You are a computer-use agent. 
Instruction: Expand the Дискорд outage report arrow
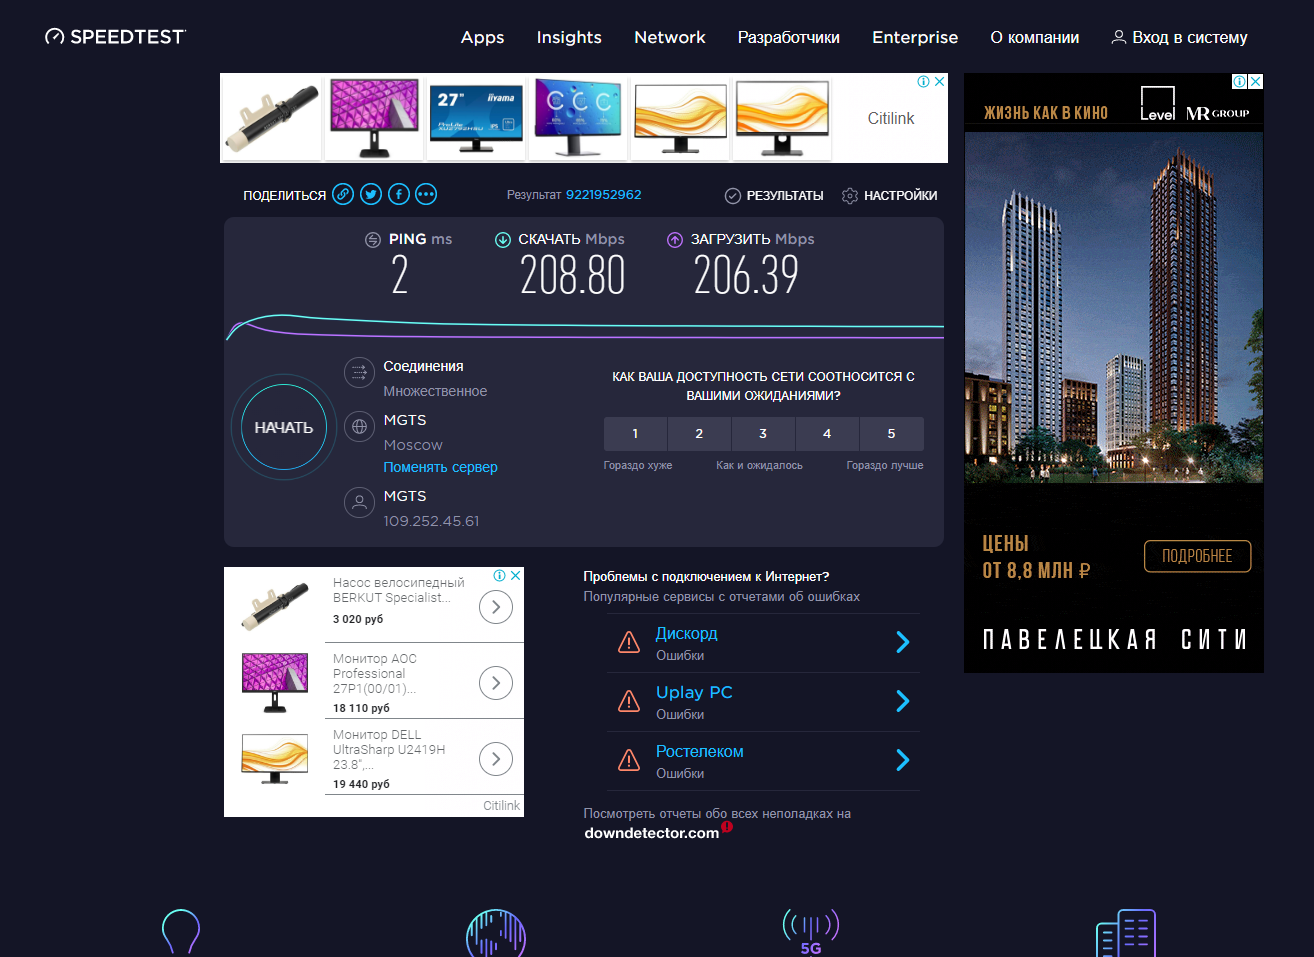pos(903,642)
